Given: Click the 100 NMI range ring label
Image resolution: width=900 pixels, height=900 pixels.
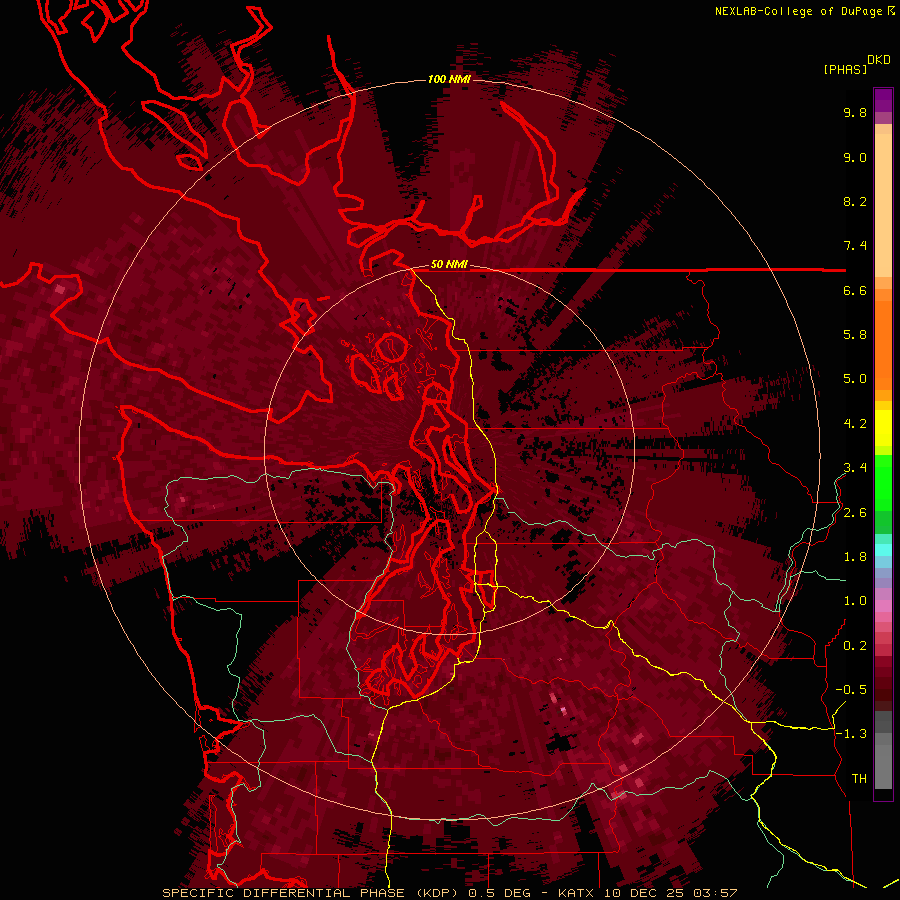Looking at the screenshot, I should [449, 79].
